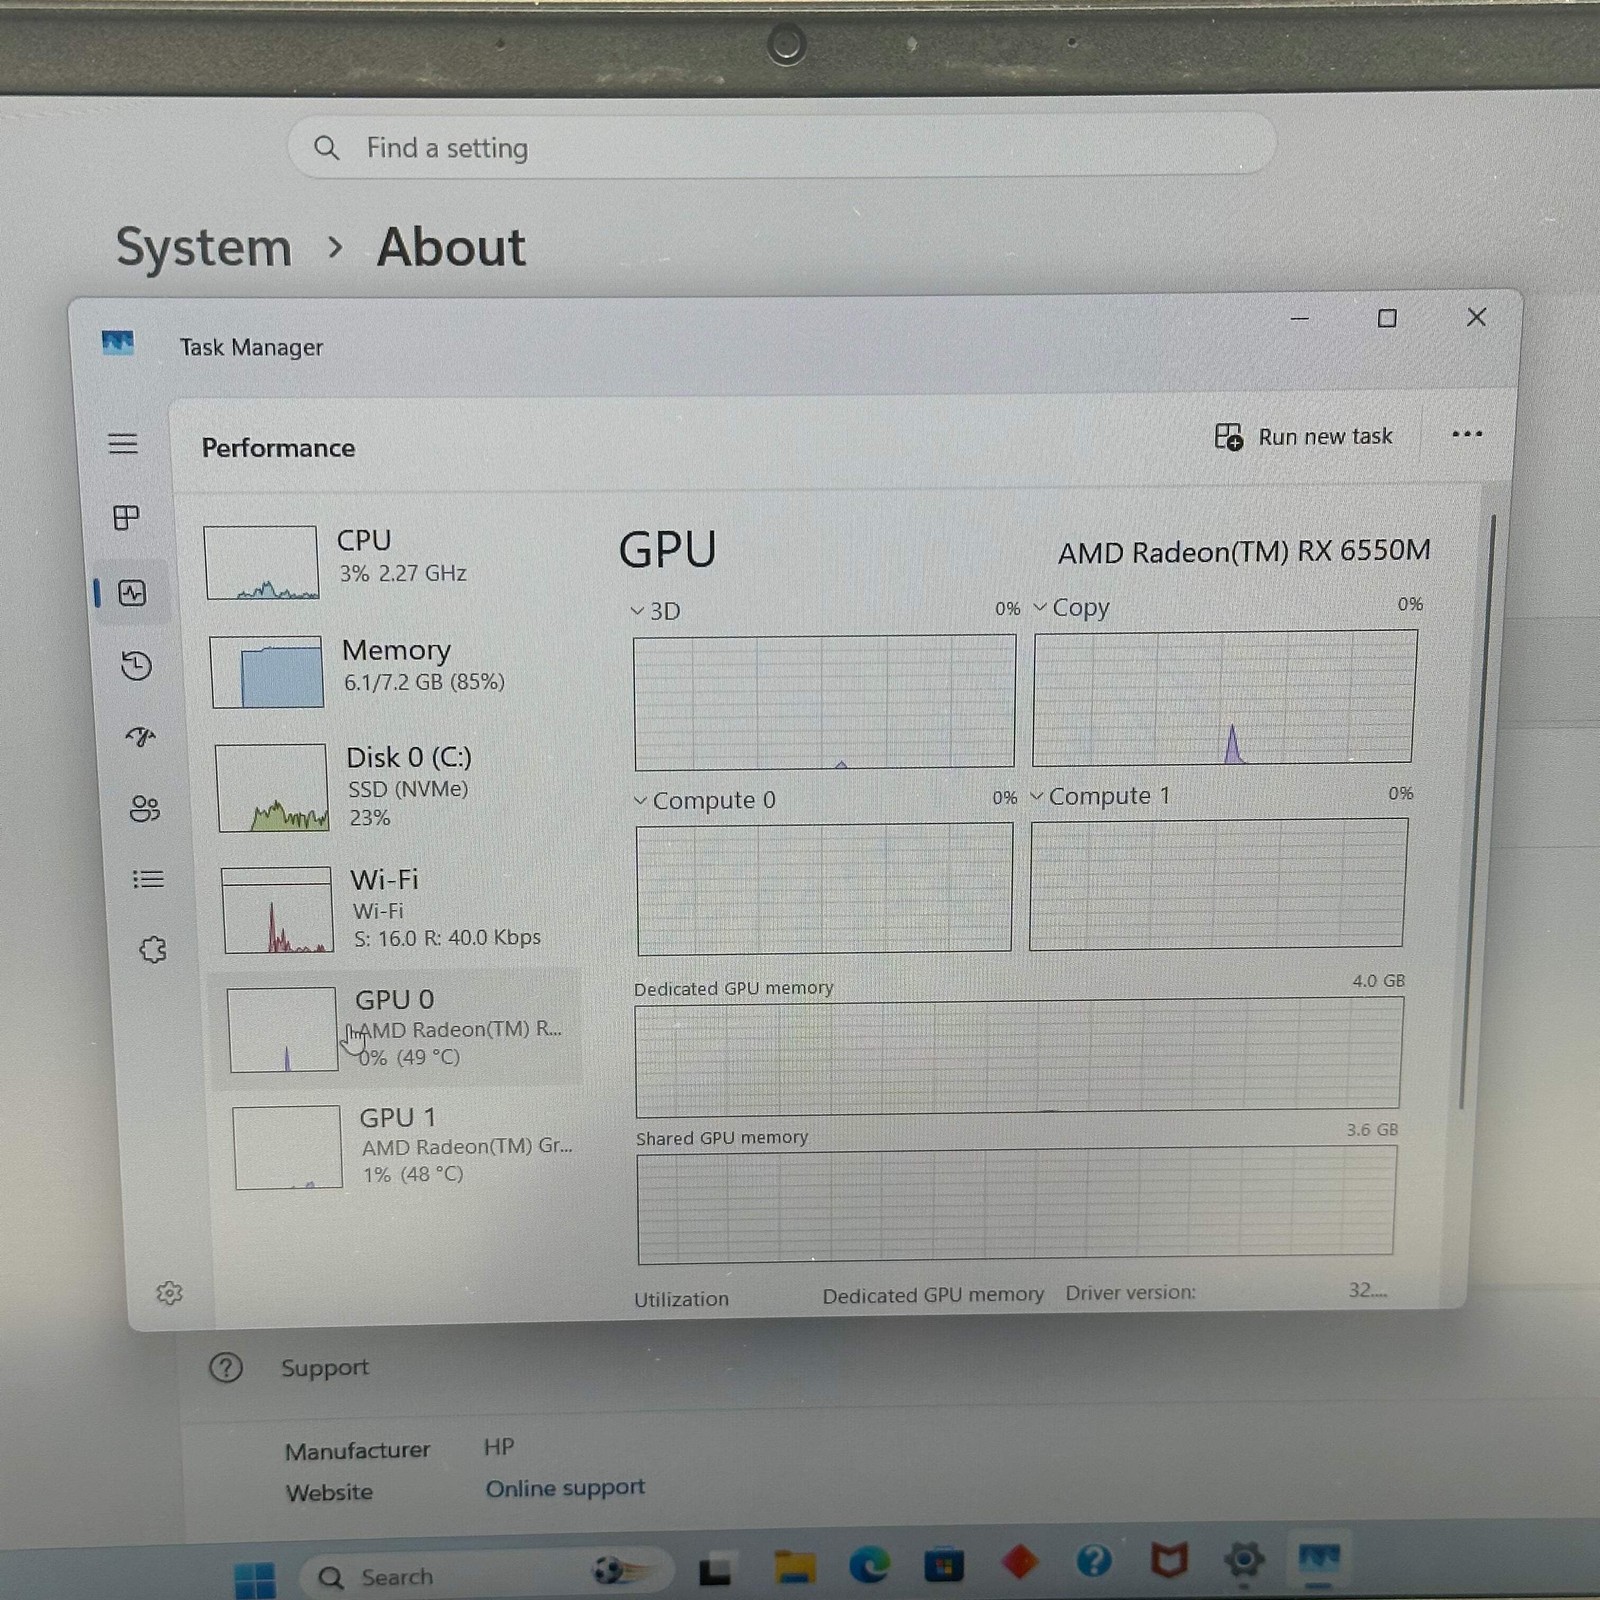The image size is (1600, 1600).
Task: Click the Find a setting search box
Action: [782, 147]
